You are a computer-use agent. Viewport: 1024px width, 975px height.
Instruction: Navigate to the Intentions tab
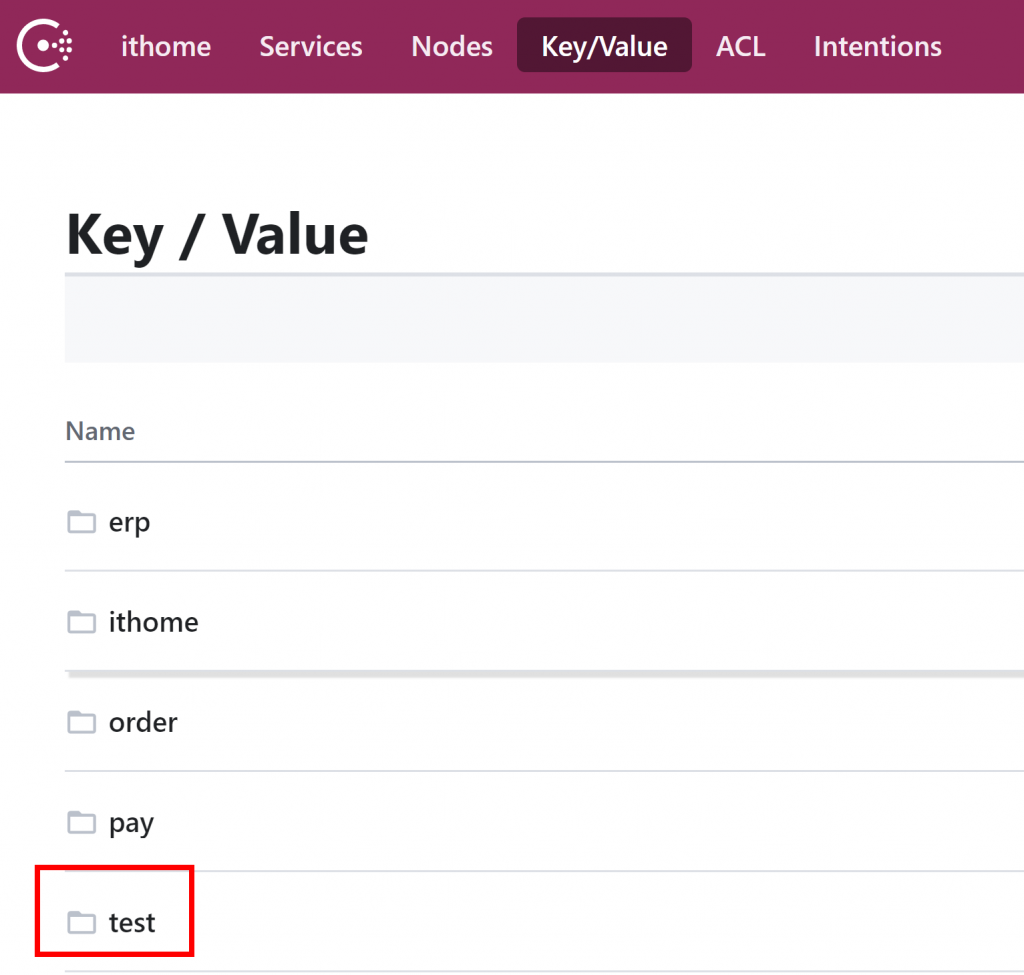click(x=877, y=46)
